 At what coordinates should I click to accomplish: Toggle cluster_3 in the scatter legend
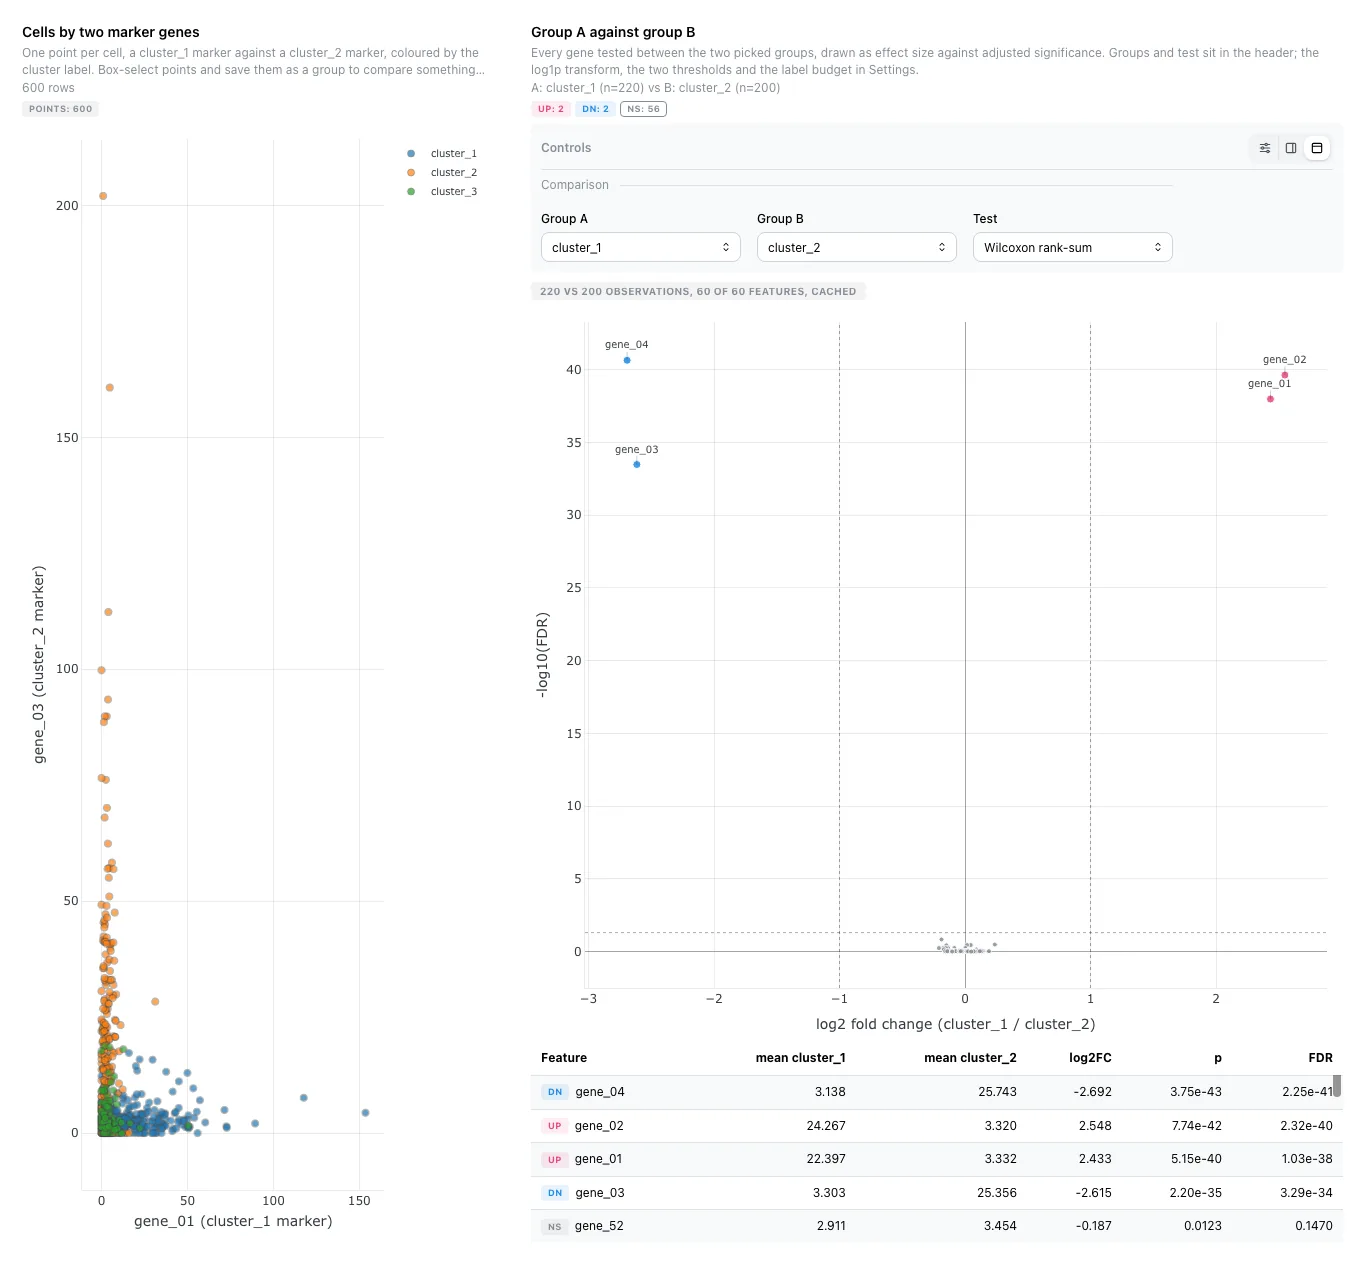click(x=442, y=191)
